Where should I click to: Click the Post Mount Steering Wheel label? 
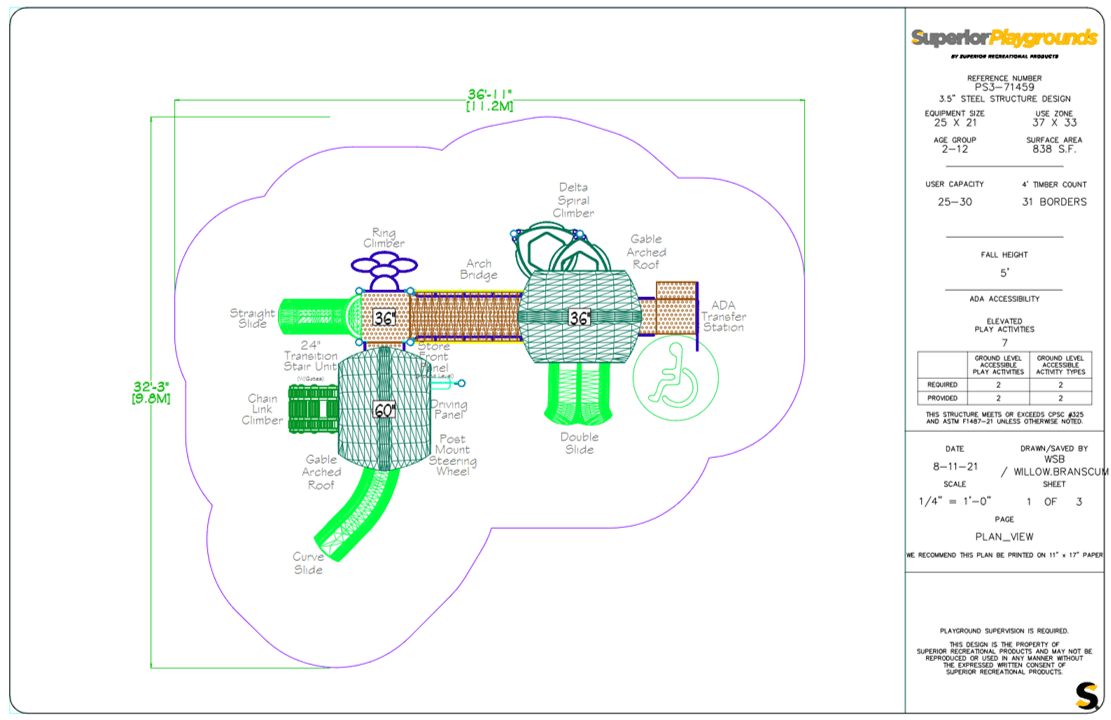tap(453, 455)
